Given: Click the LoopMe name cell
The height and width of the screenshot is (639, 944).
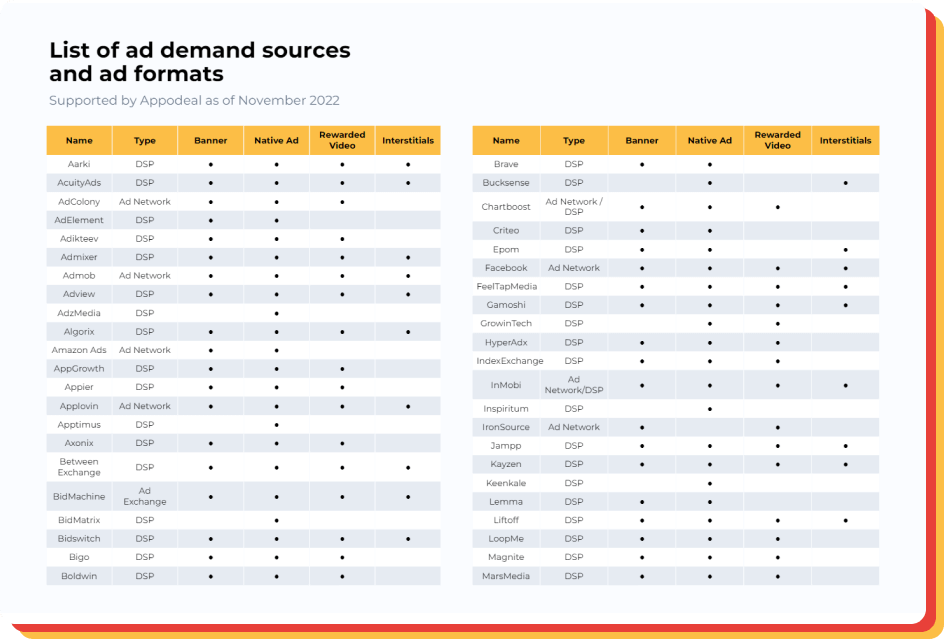Looking at the screenshot, I should tap(506, 539).
